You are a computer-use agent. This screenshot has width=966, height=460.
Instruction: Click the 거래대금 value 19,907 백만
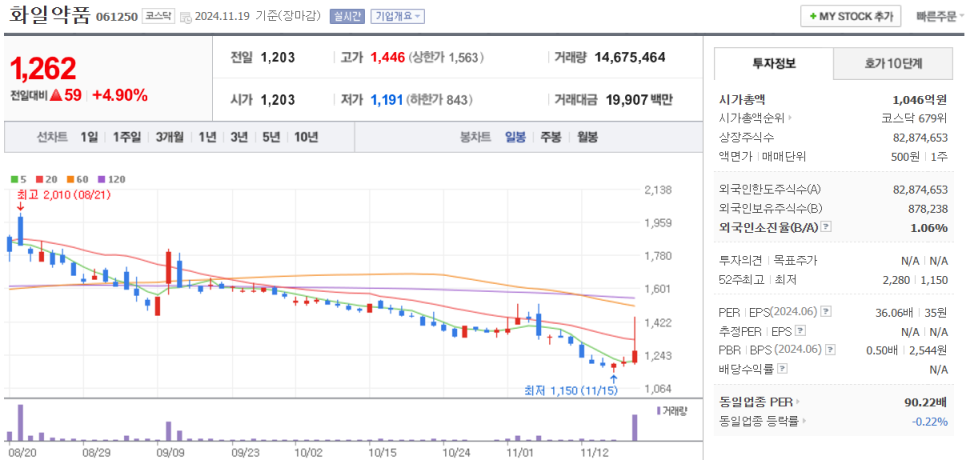tap(638, 100)
